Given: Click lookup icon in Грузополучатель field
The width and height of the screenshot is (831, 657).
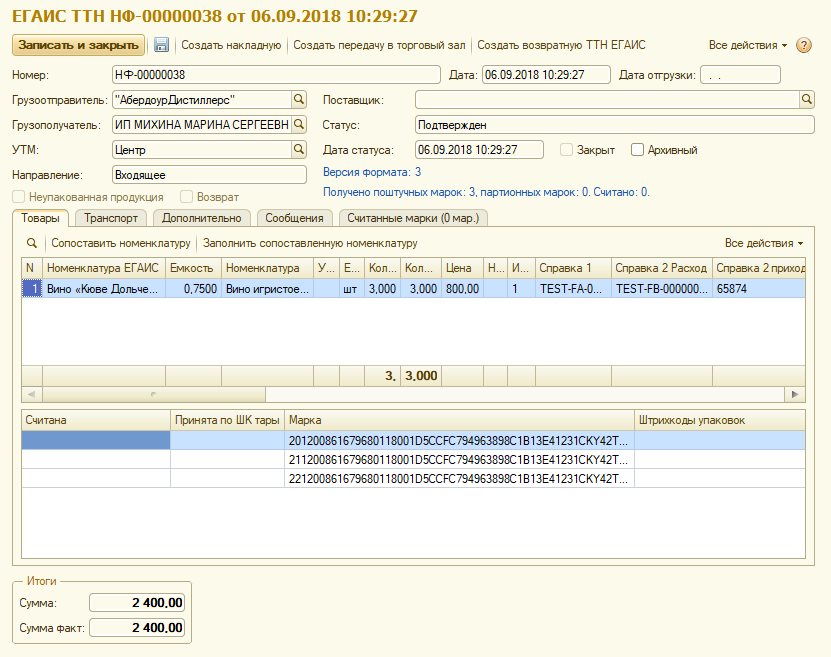Looking at the screenshot, I should coord(298,124).
